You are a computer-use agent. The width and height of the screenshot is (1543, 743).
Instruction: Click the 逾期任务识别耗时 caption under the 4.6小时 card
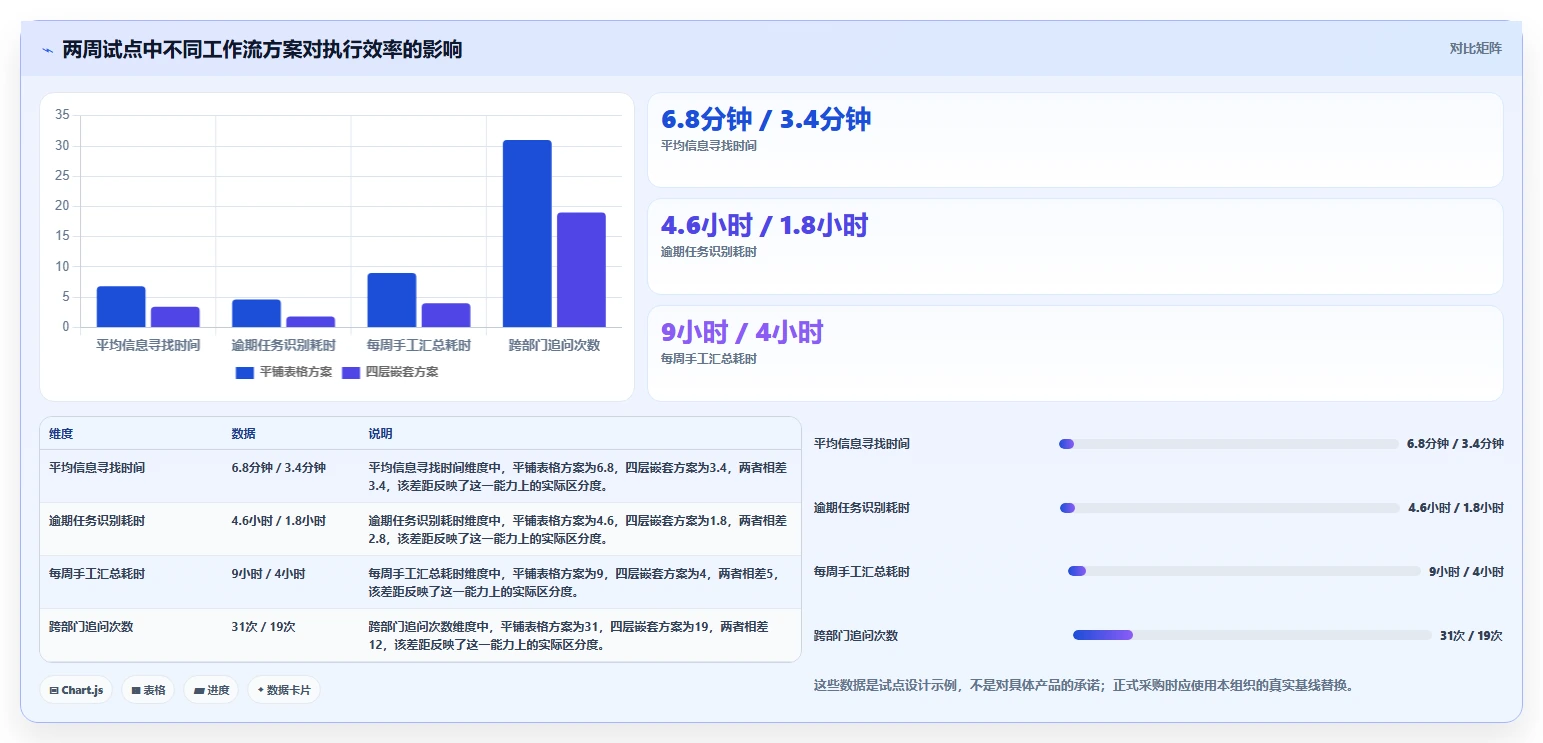pyautogui.click(x=709, y=252)
